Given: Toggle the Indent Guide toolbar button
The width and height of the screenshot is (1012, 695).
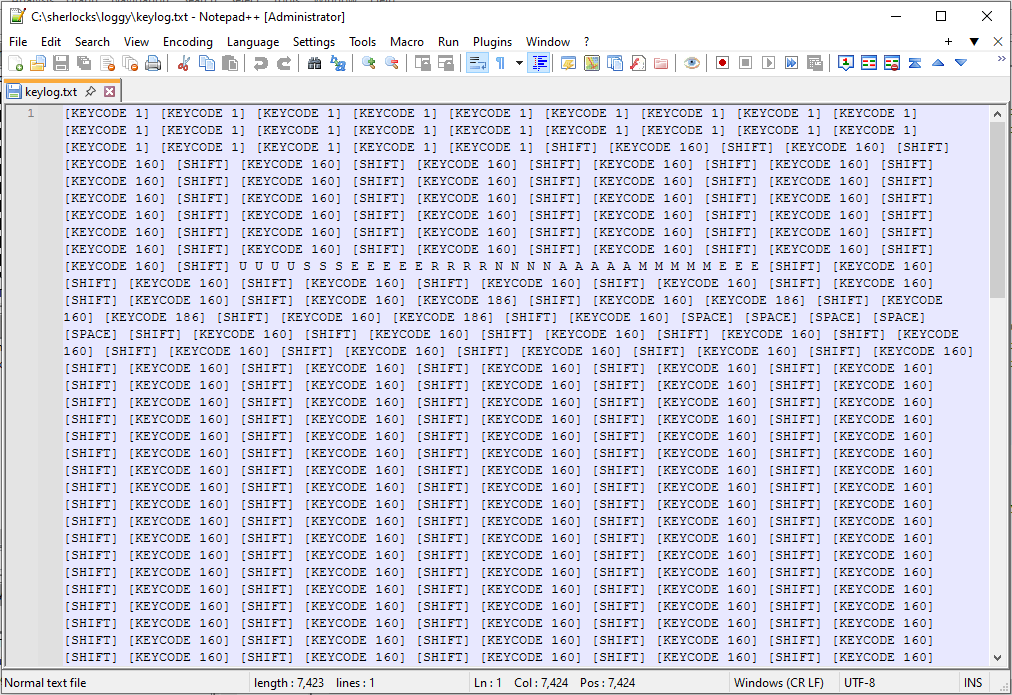Looking at the screenshot, I should click(x=539, y=63).
